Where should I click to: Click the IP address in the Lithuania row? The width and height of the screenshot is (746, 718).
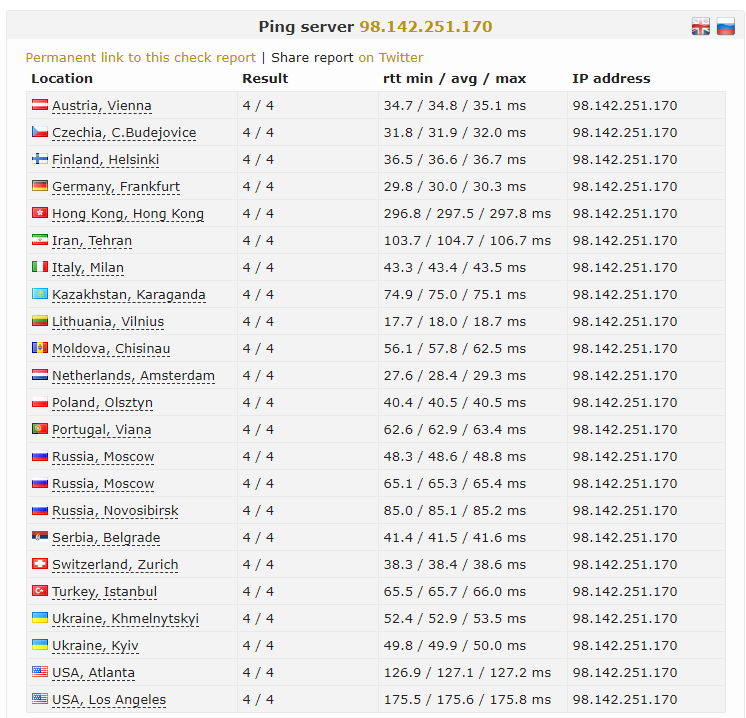(624, 321)
